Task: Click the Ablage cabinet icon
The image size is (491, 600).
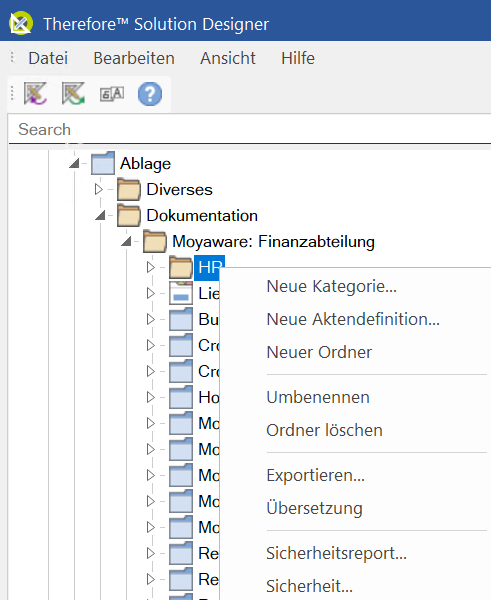Action: pyautogui.click(x=103, y=163)
